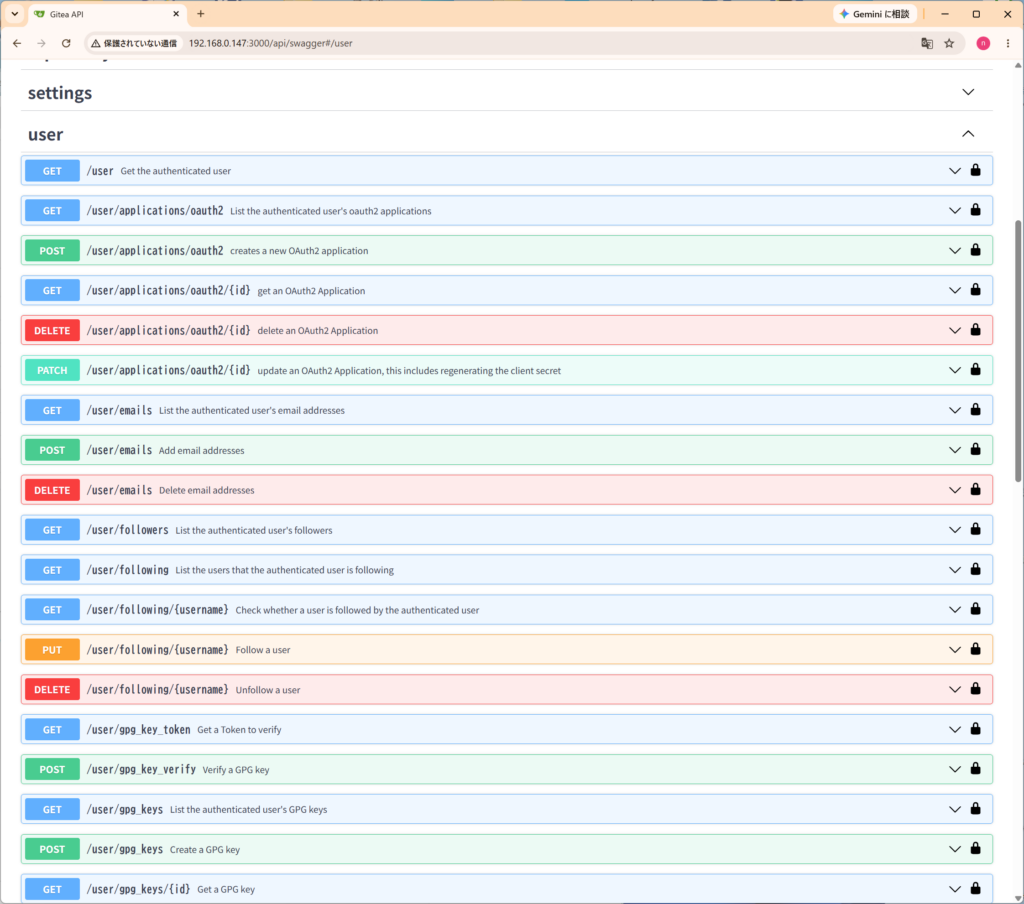
Task: Click PATCH button for /user/applications/oauth2/{id}
Action: (52, 370)
